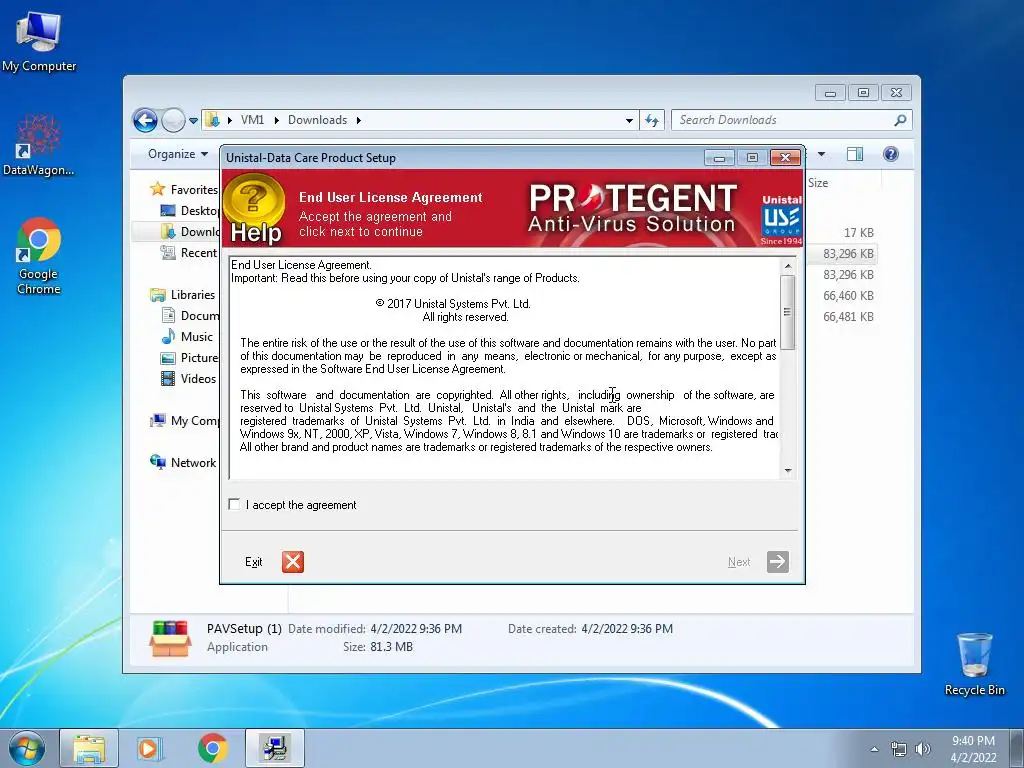Click My Computer desktop icon
This screenshot has width=1024, height=768.
coord(39,42)
